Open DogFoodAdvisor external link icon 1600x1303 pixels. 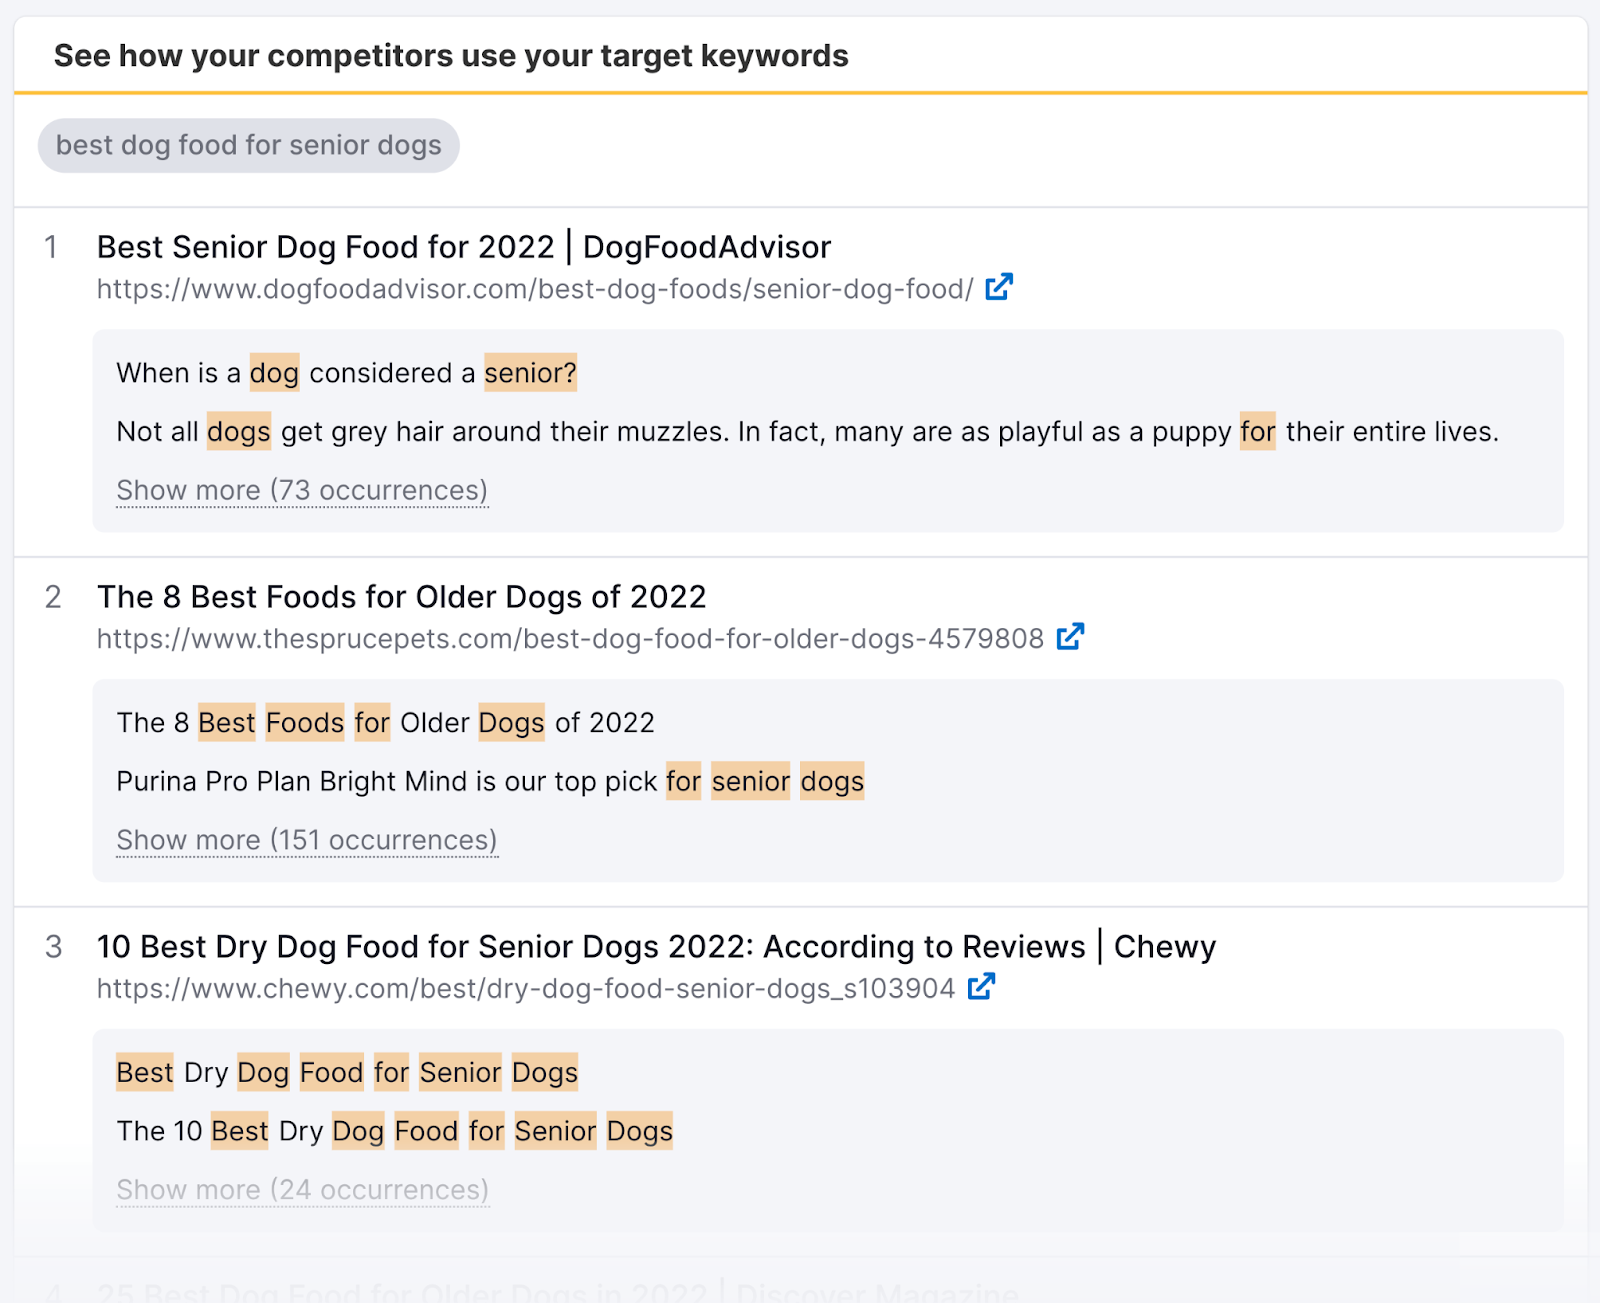pyautogui.click(x=999, y=287)
